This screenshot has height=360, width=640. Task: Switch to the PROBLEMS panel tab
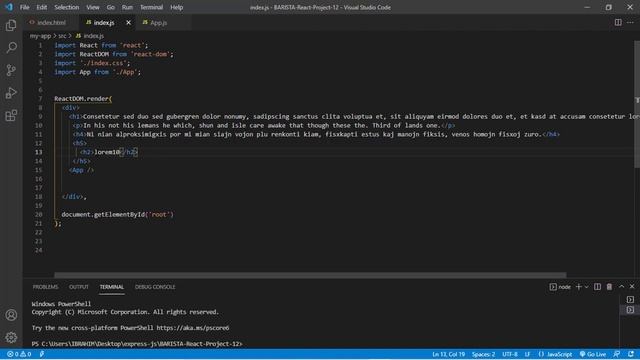45,287
